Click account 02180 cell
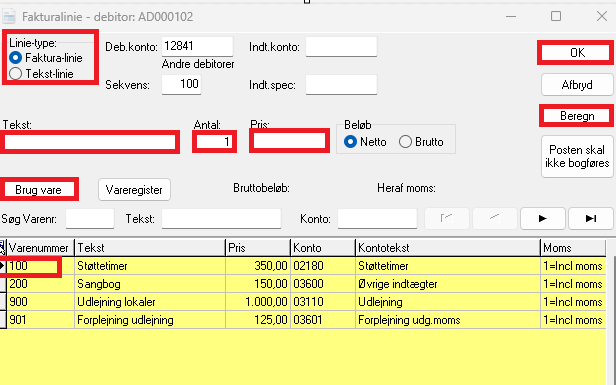The width and height of the screenshot is (616, 385). (x=323, y=266)
